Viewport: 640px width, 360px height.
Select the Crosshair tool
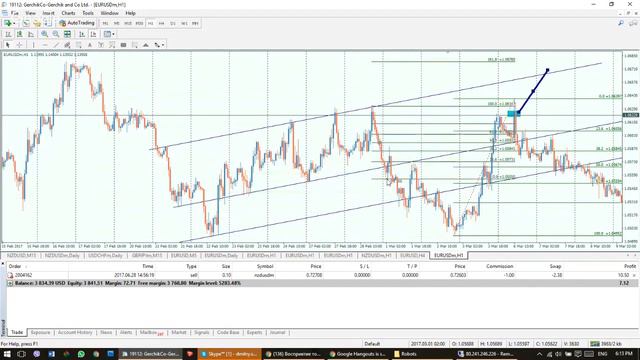[x=19, y=45]
